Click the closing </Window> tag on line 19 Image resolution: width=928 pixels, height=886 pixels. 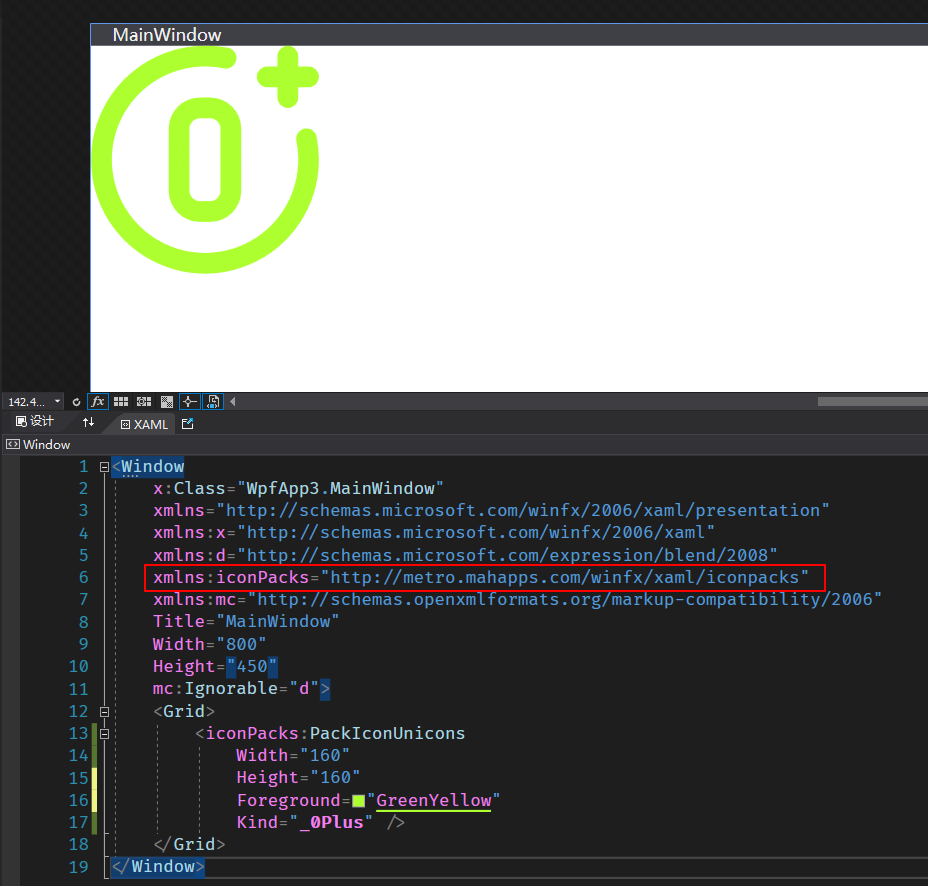coord(158,866)
